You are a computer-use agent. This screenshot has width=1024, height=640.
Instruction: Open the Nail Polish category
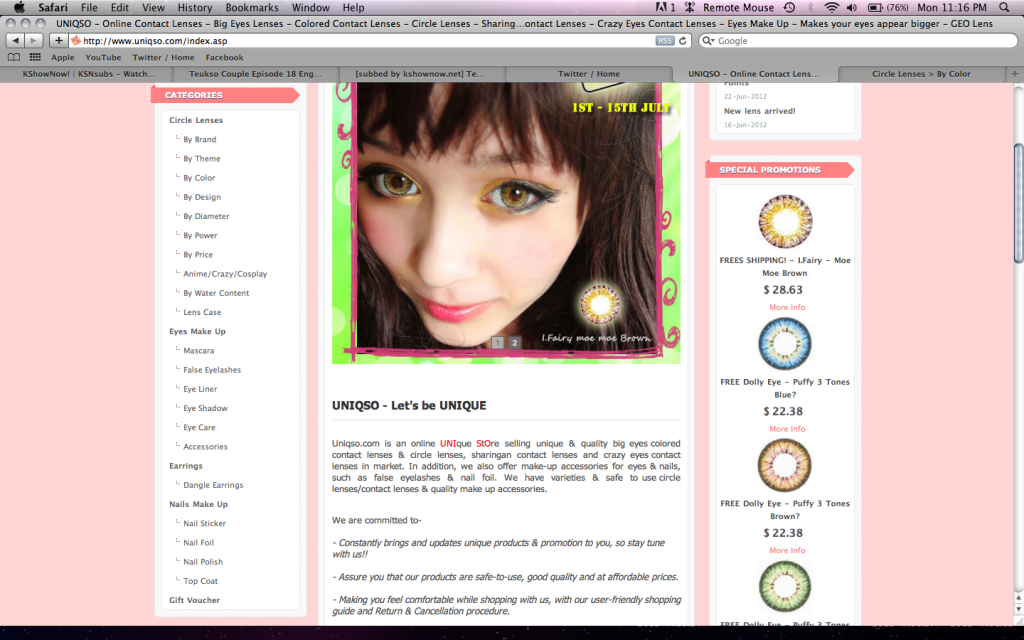click(202, 562)
